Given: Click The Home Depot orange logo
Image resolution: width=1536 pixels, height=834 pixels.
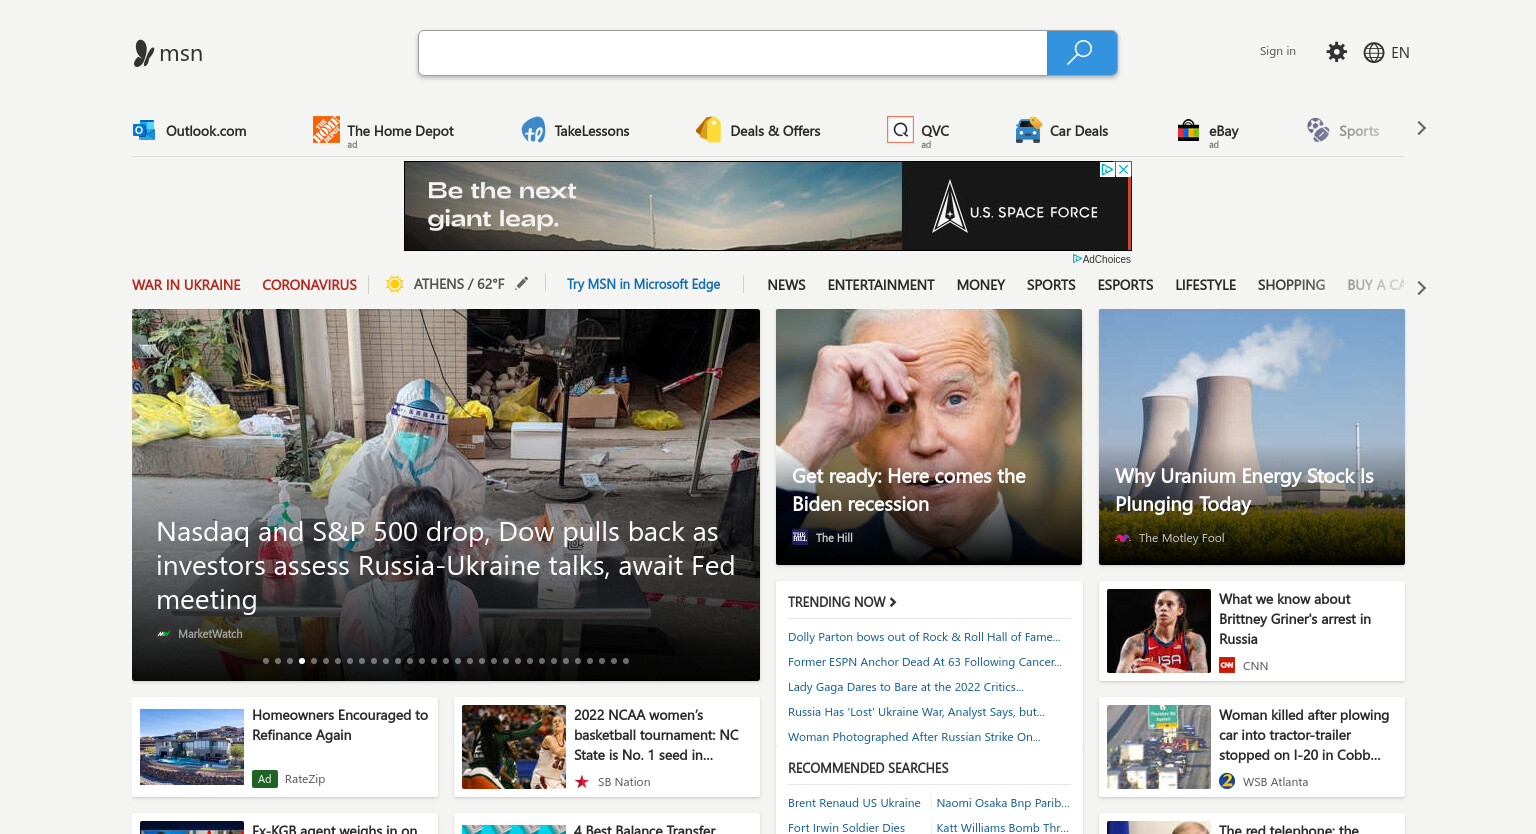Looking at the screenshot, I should pyautogui.click(x=326, y=129).
